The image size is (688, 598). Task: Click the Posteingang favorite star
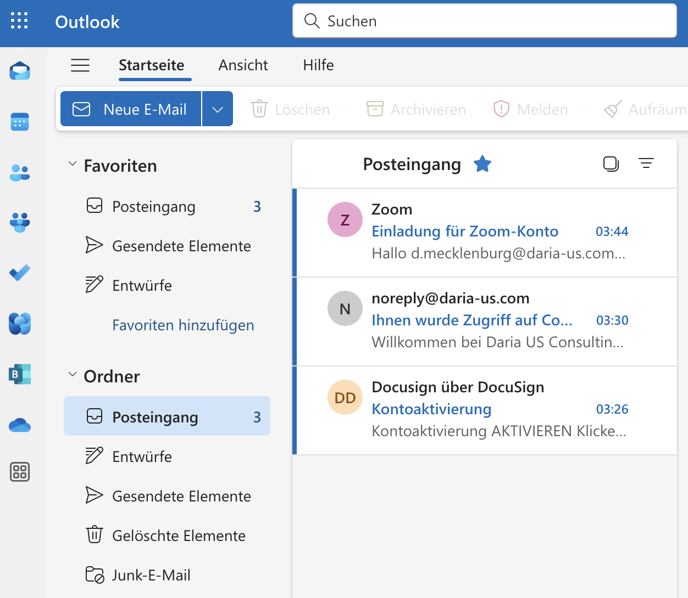(482, 164)
